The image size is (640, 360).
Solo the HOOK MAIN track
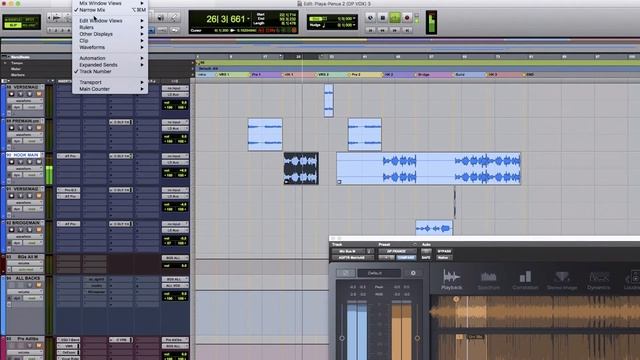(x=30, y=162)
